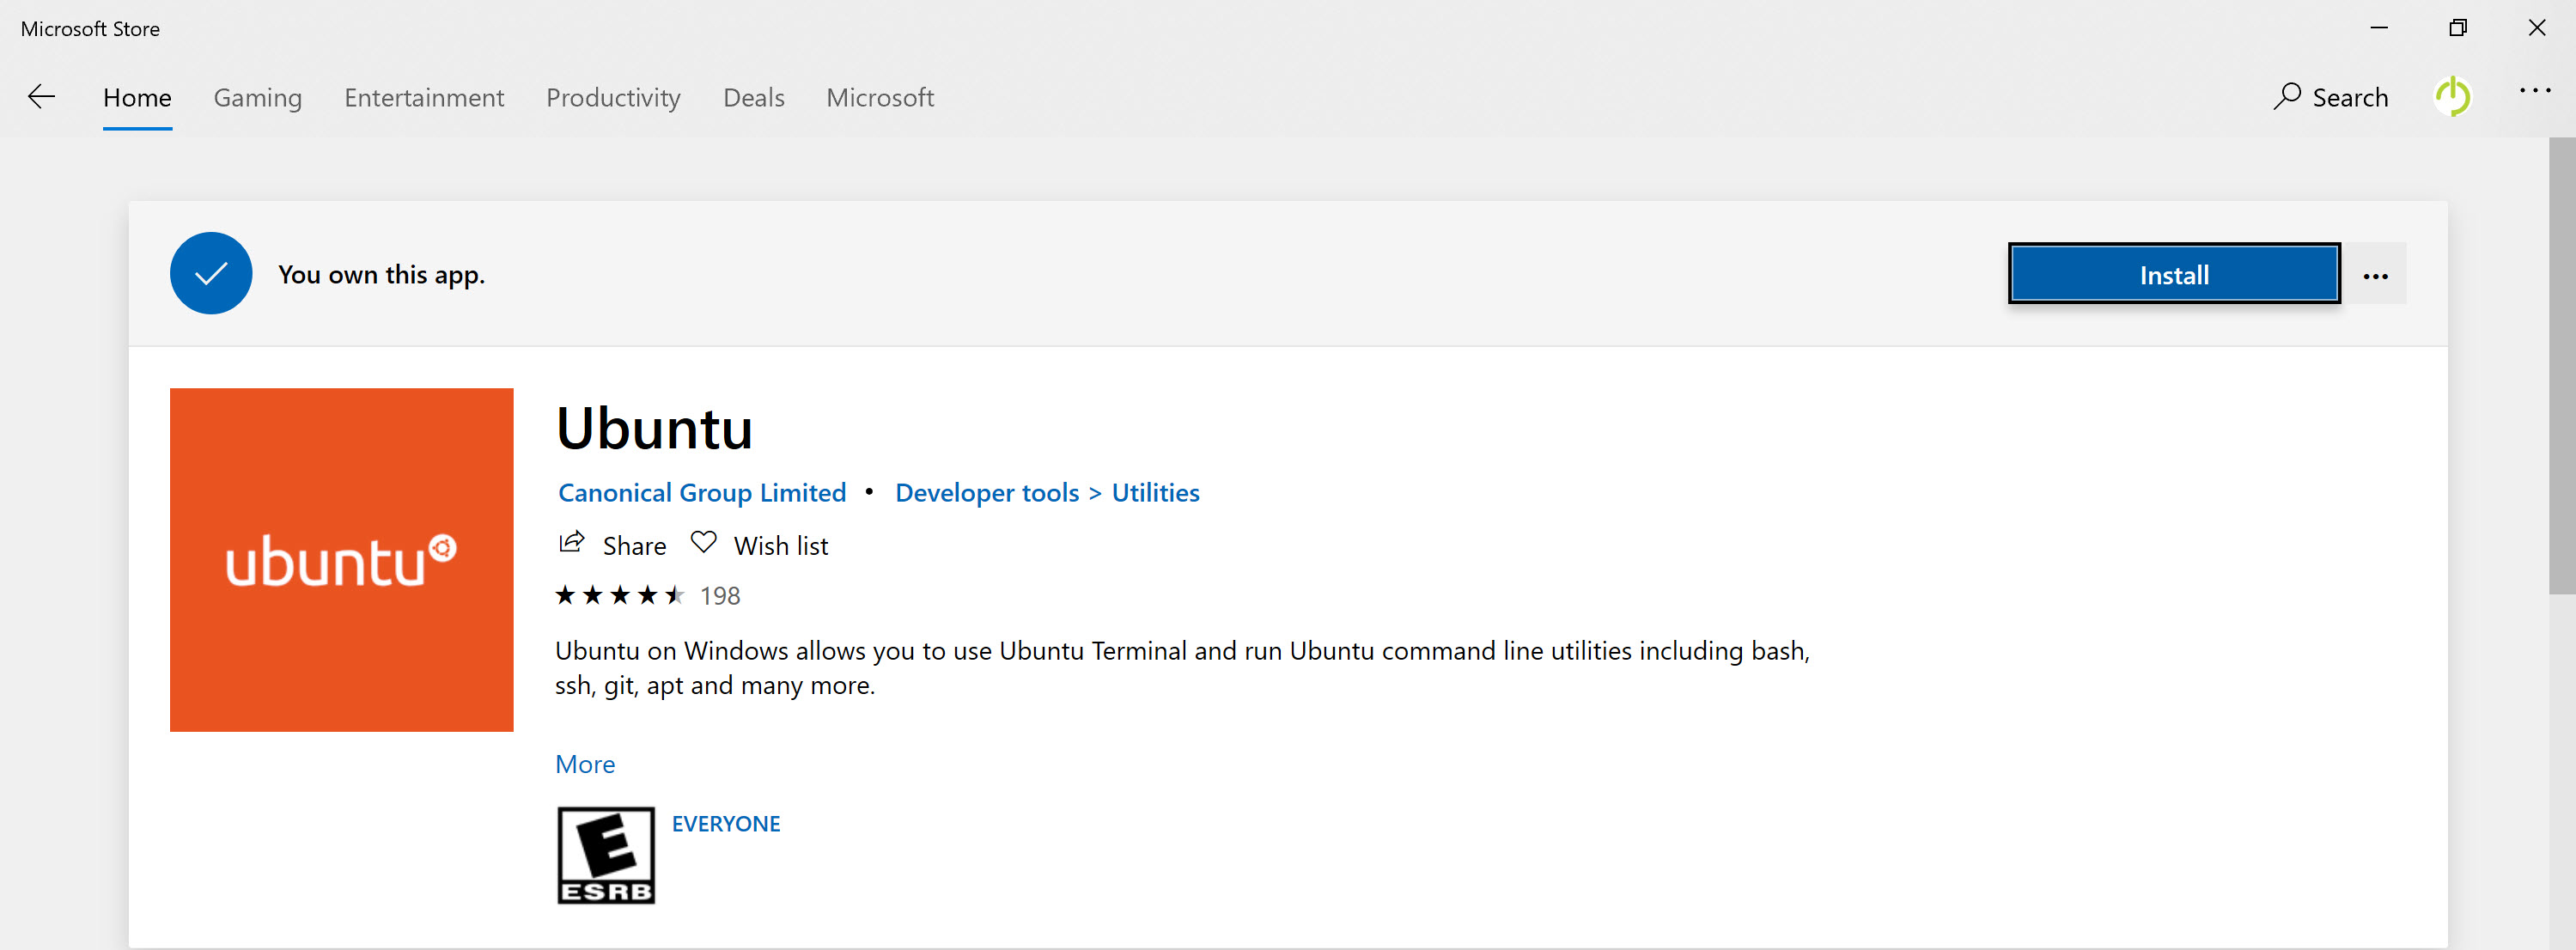This screenshot has width=2576, height=950.
Task: Open the See more options menu
Action: pyautogui.click(x=2535, y=91)
